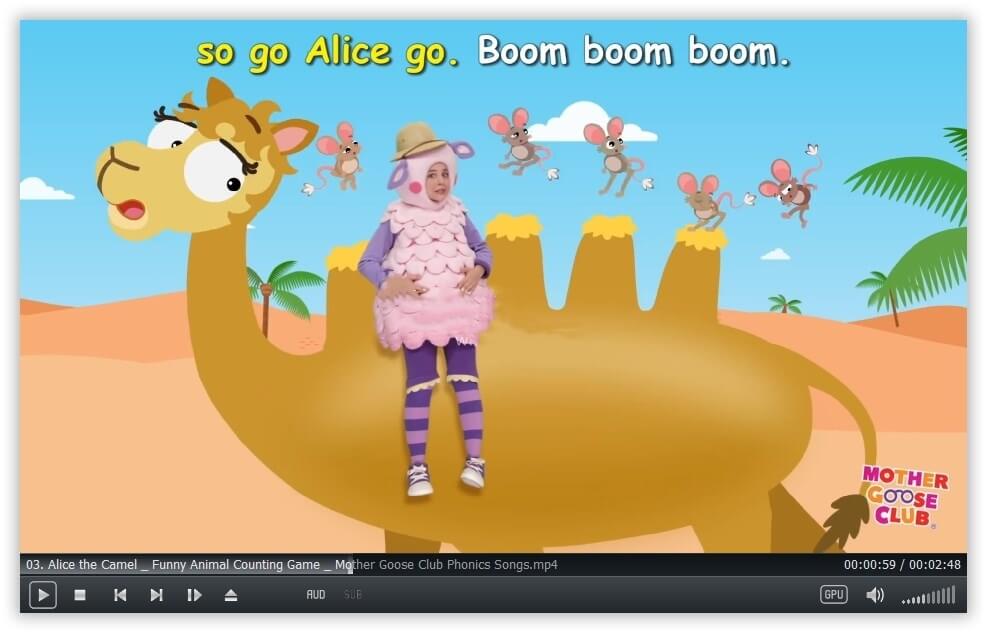This screenshot has height=633, width=987.
Task: Advance one frame with step button
Action: tap(194, 595)
